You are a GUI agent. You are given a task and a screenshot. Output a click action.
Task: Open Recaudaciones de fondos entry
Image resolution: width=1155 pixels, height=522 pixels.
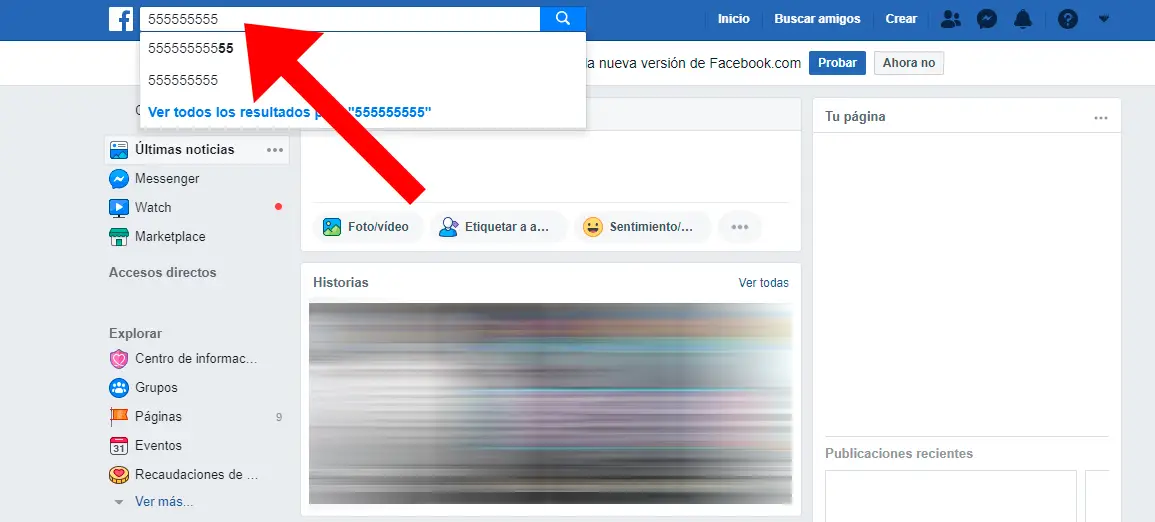click(x=197, y=475)
